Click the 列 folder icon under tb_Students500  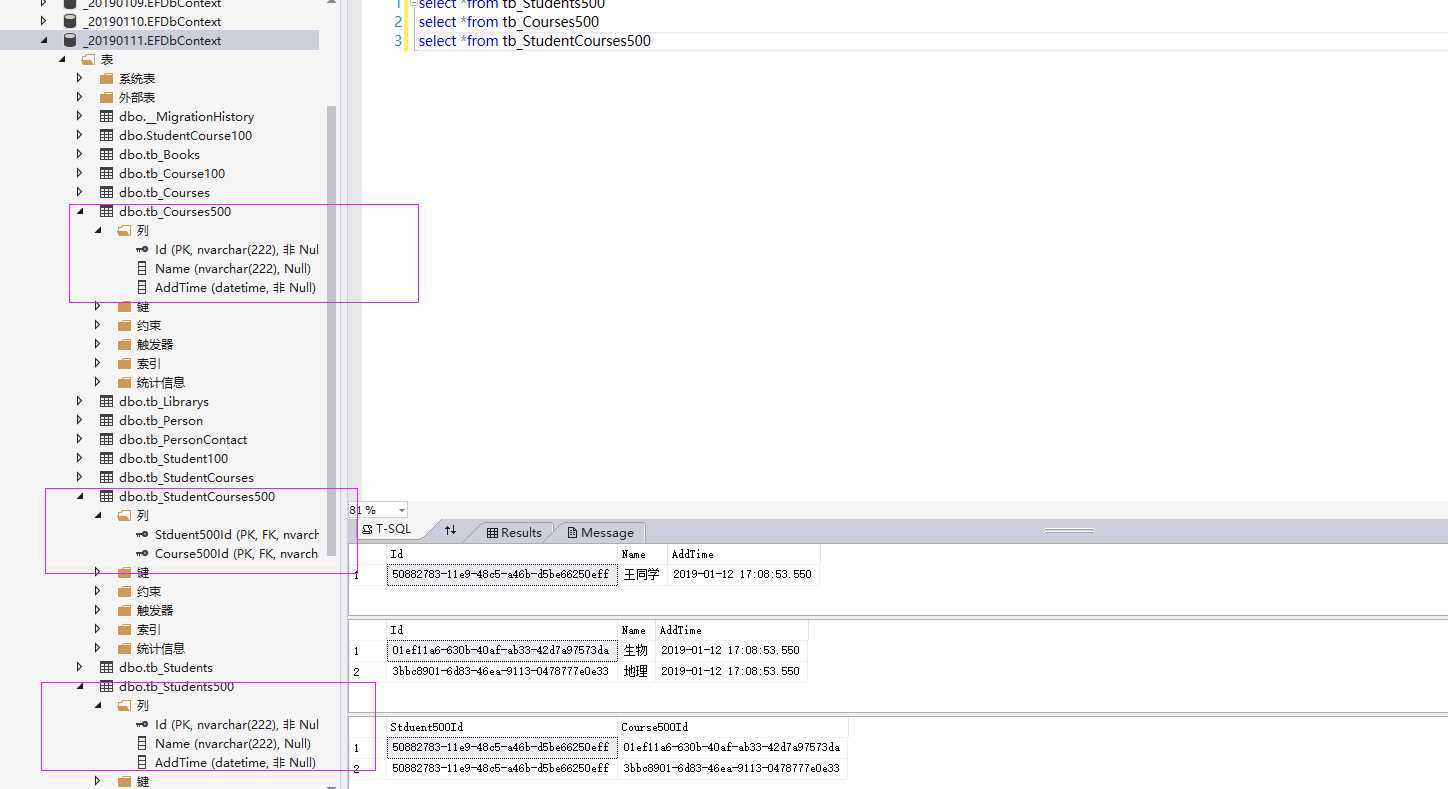point(125,706)
